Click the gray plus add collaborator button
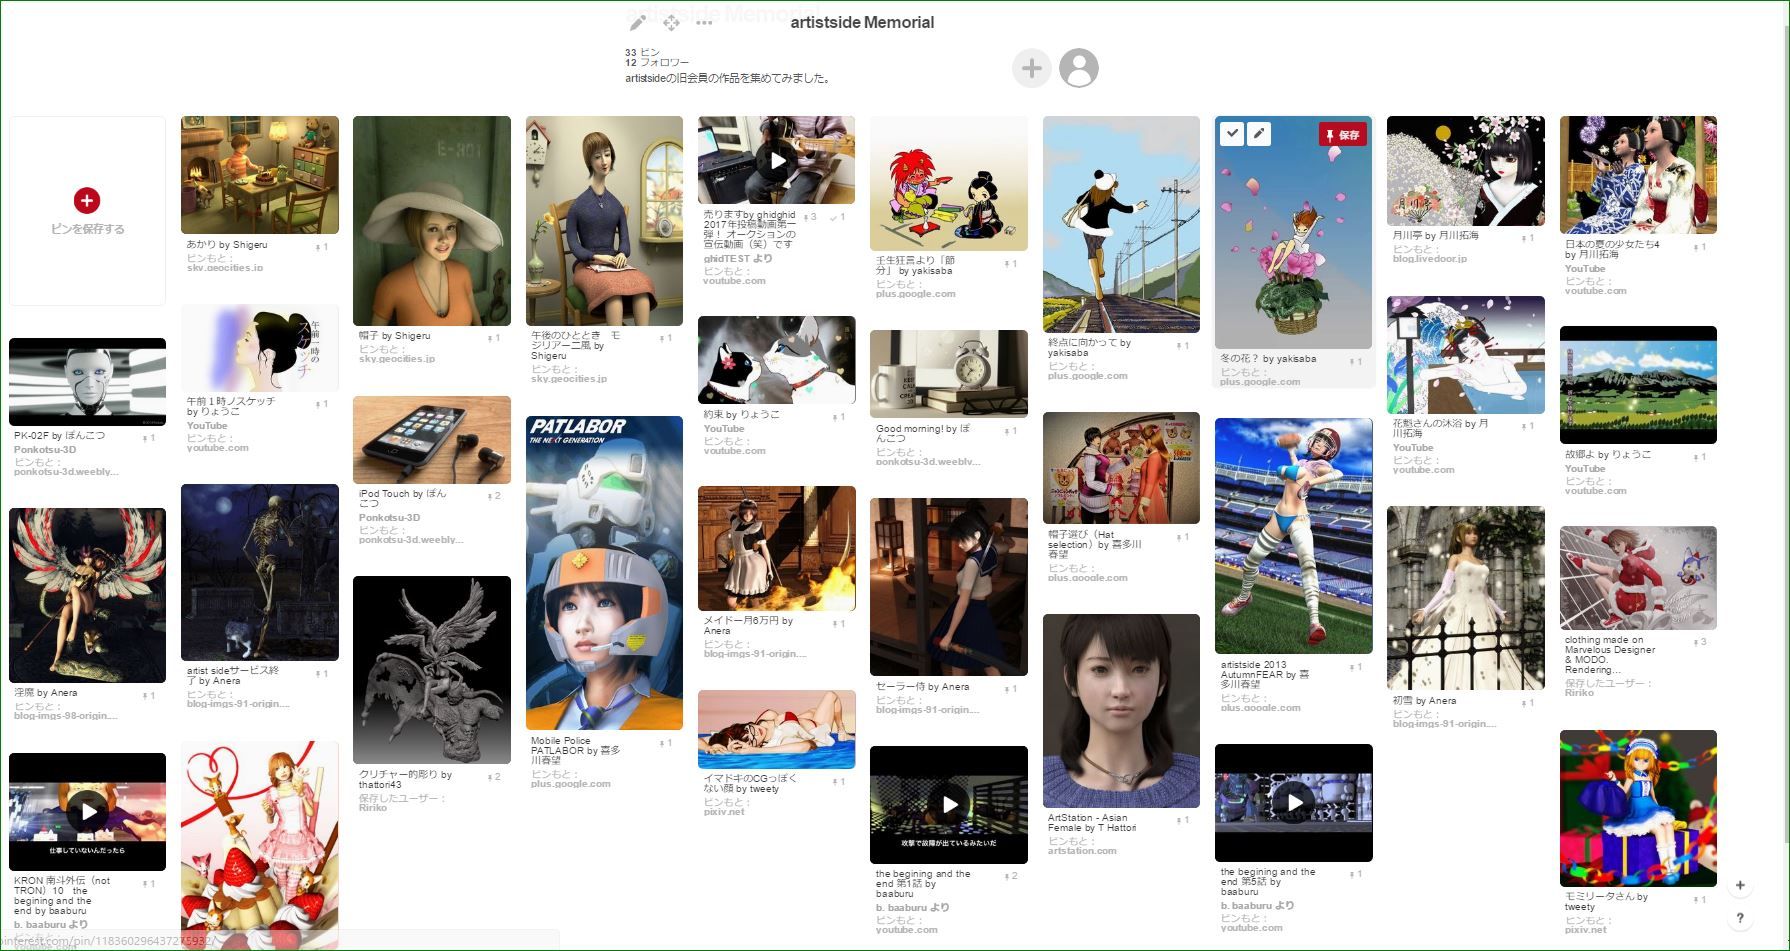 pos(1031,68)
